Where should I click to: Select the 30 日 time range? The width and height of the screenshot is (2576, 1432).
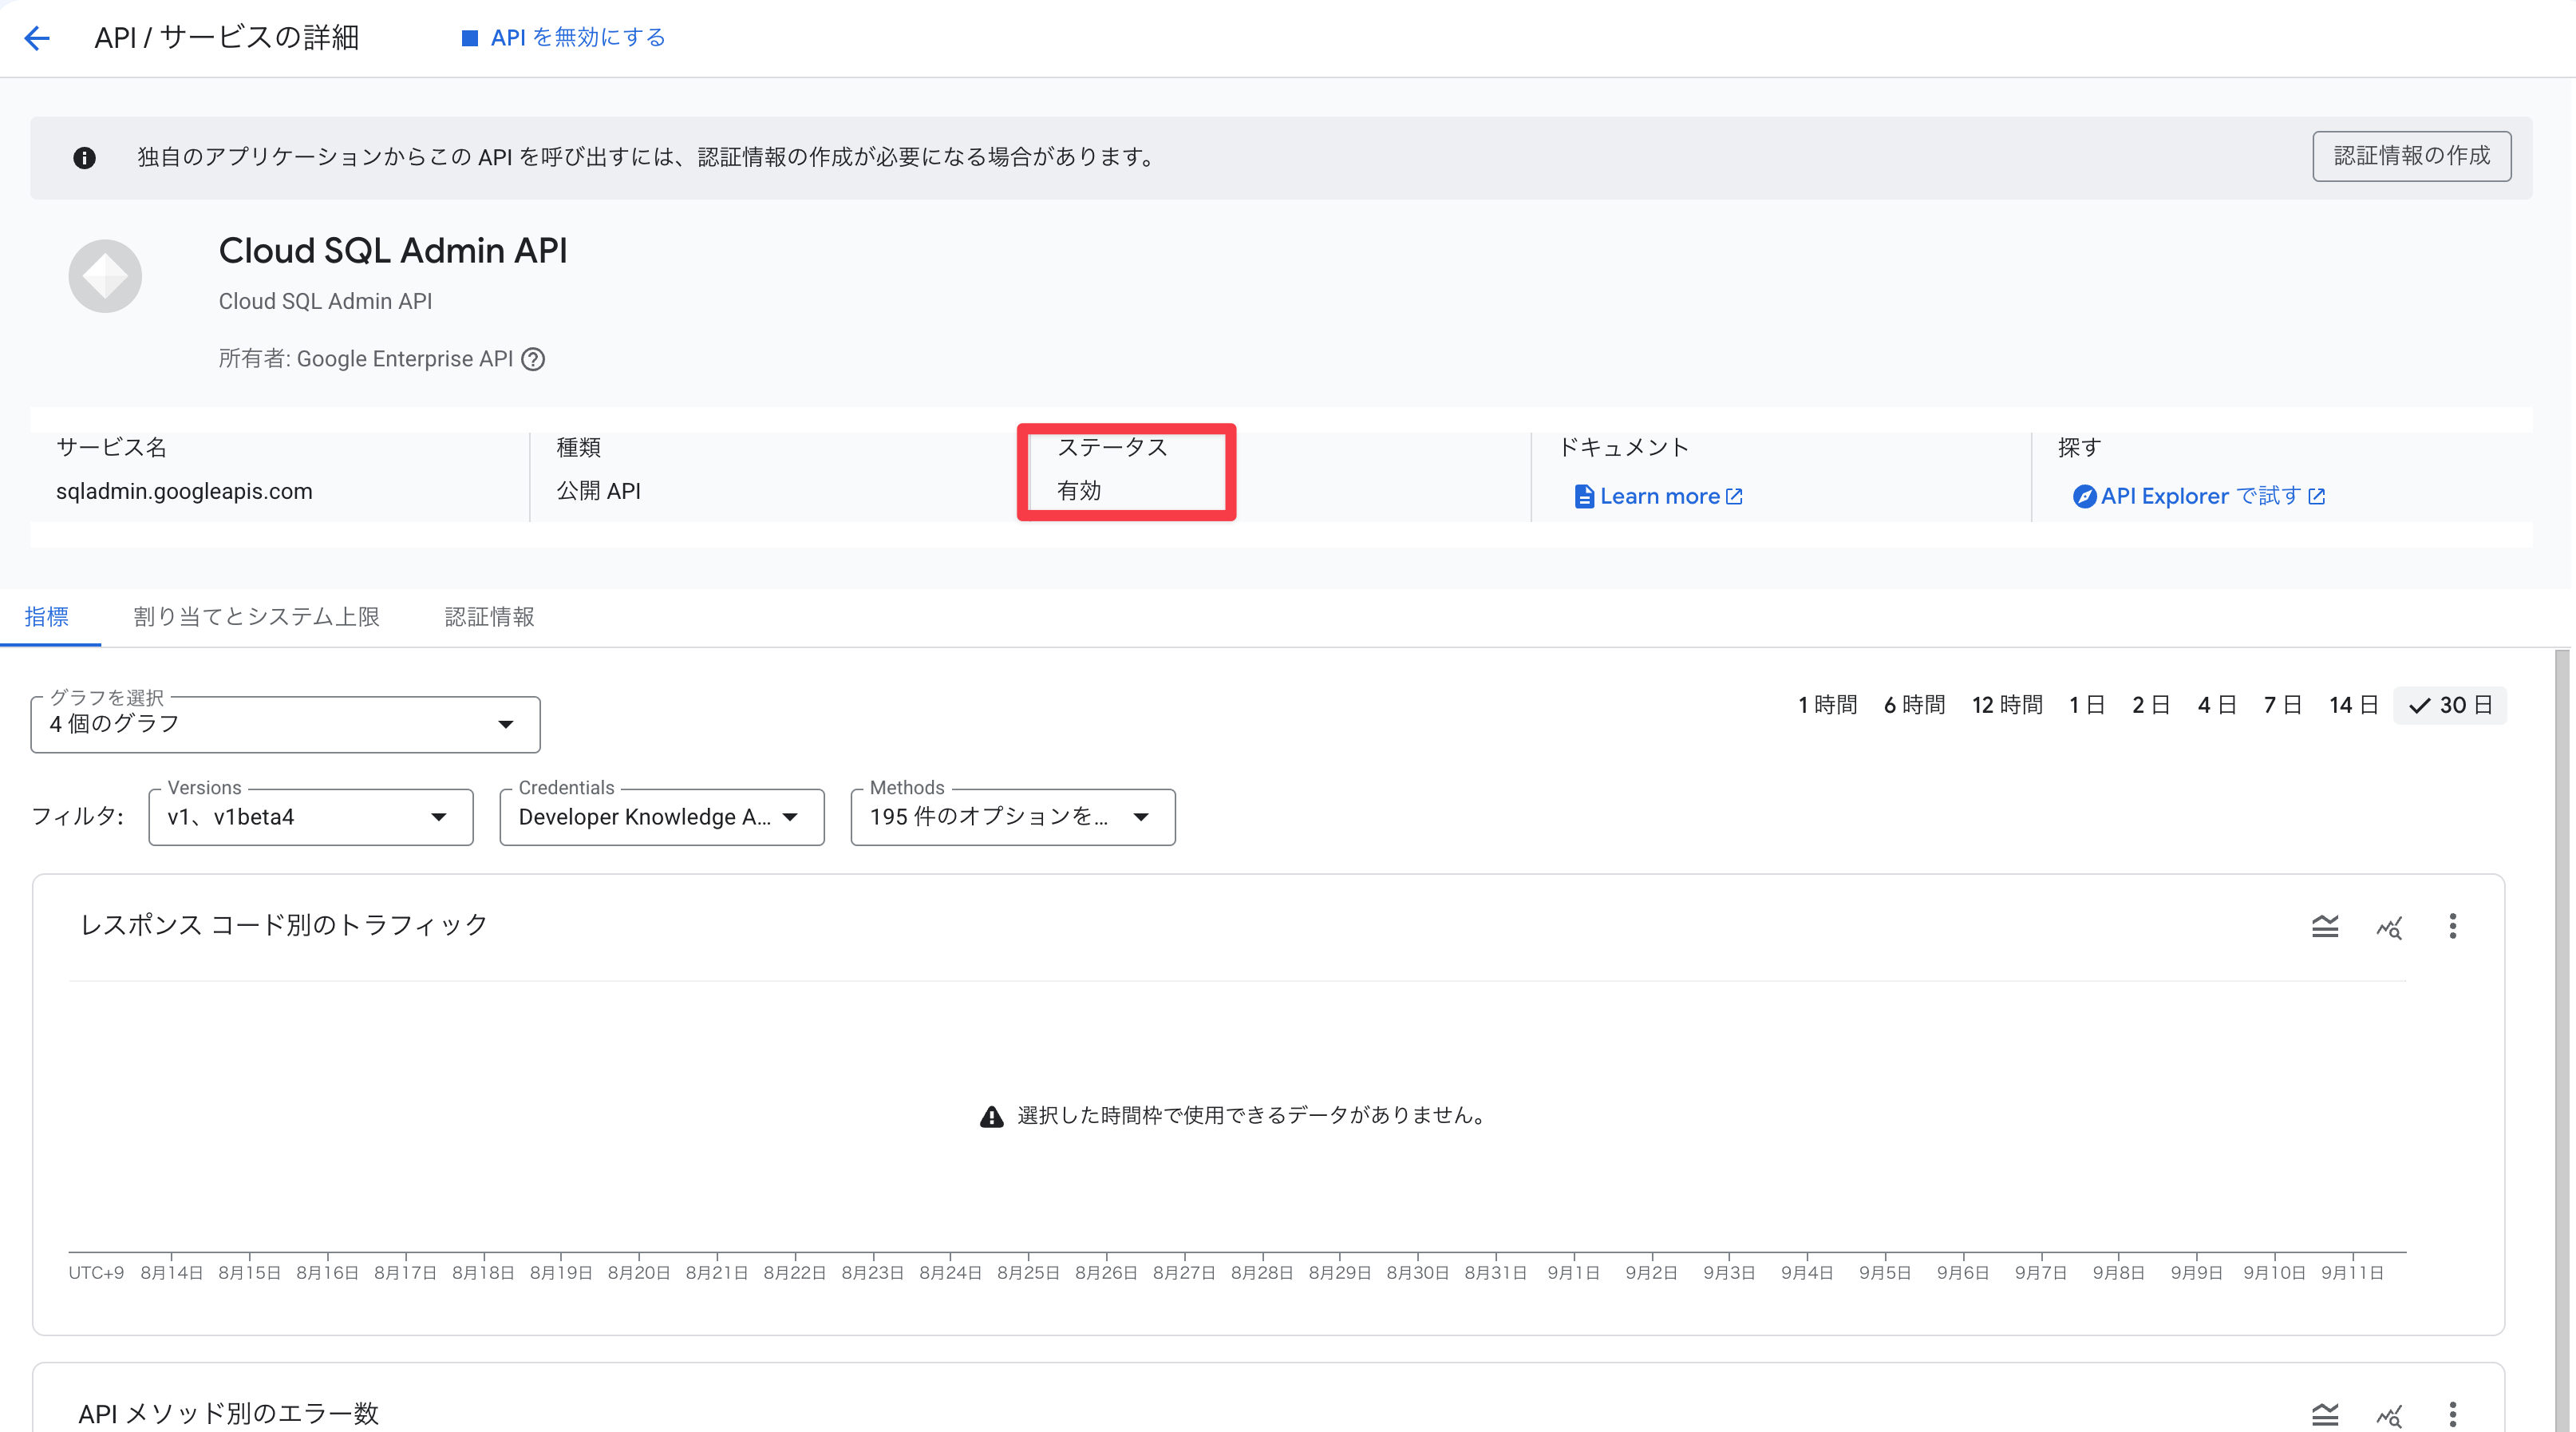click(2450, 705)
